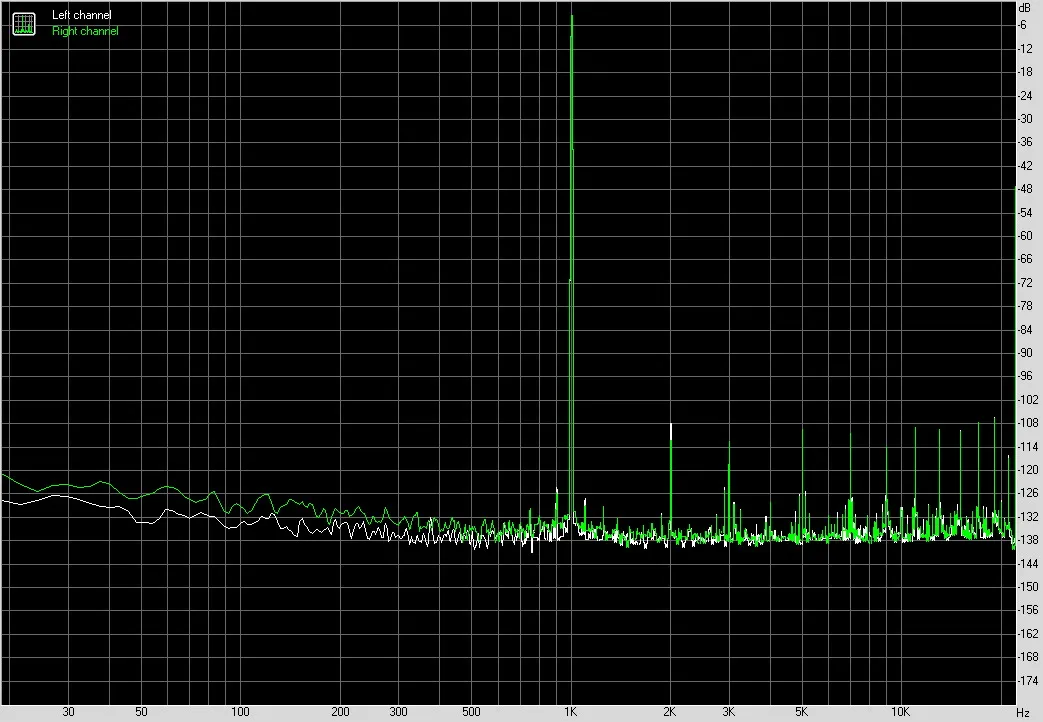The height and width of the screenshot is (722, 1043).
Task: Click the "1K" frequency axis label
Action: (x=571, y=711)
